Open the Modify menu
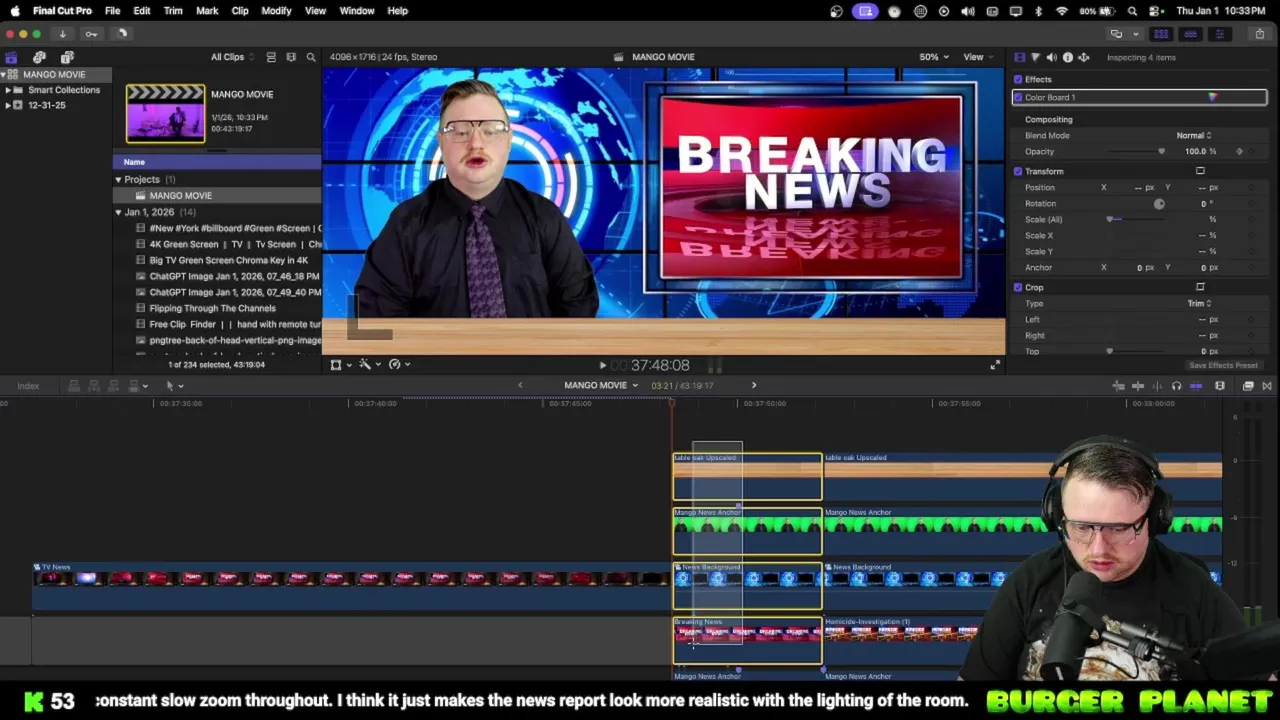 pos(276,11)
